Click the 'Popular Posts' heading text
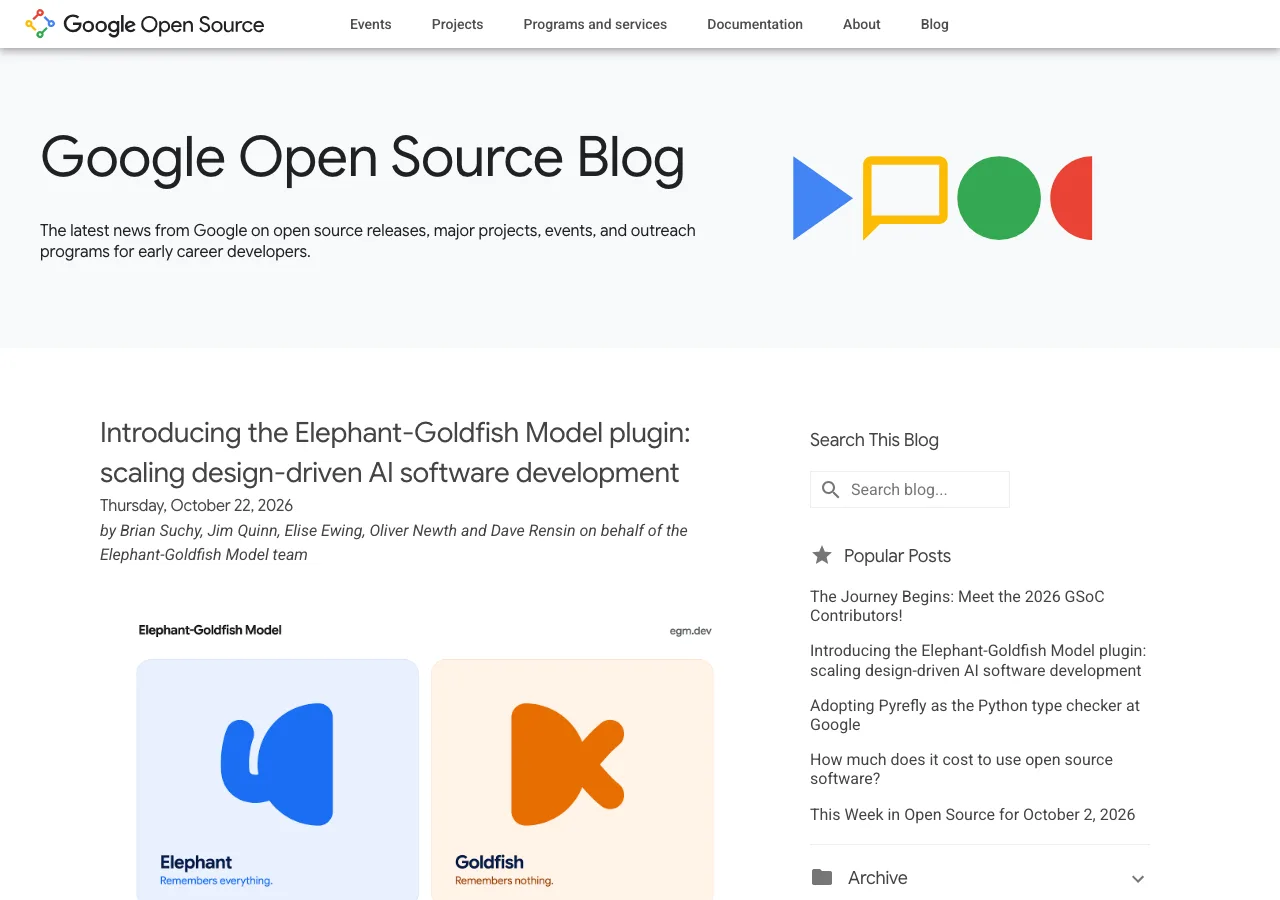Screen dimensions: 1280x900 pos(897,556)
